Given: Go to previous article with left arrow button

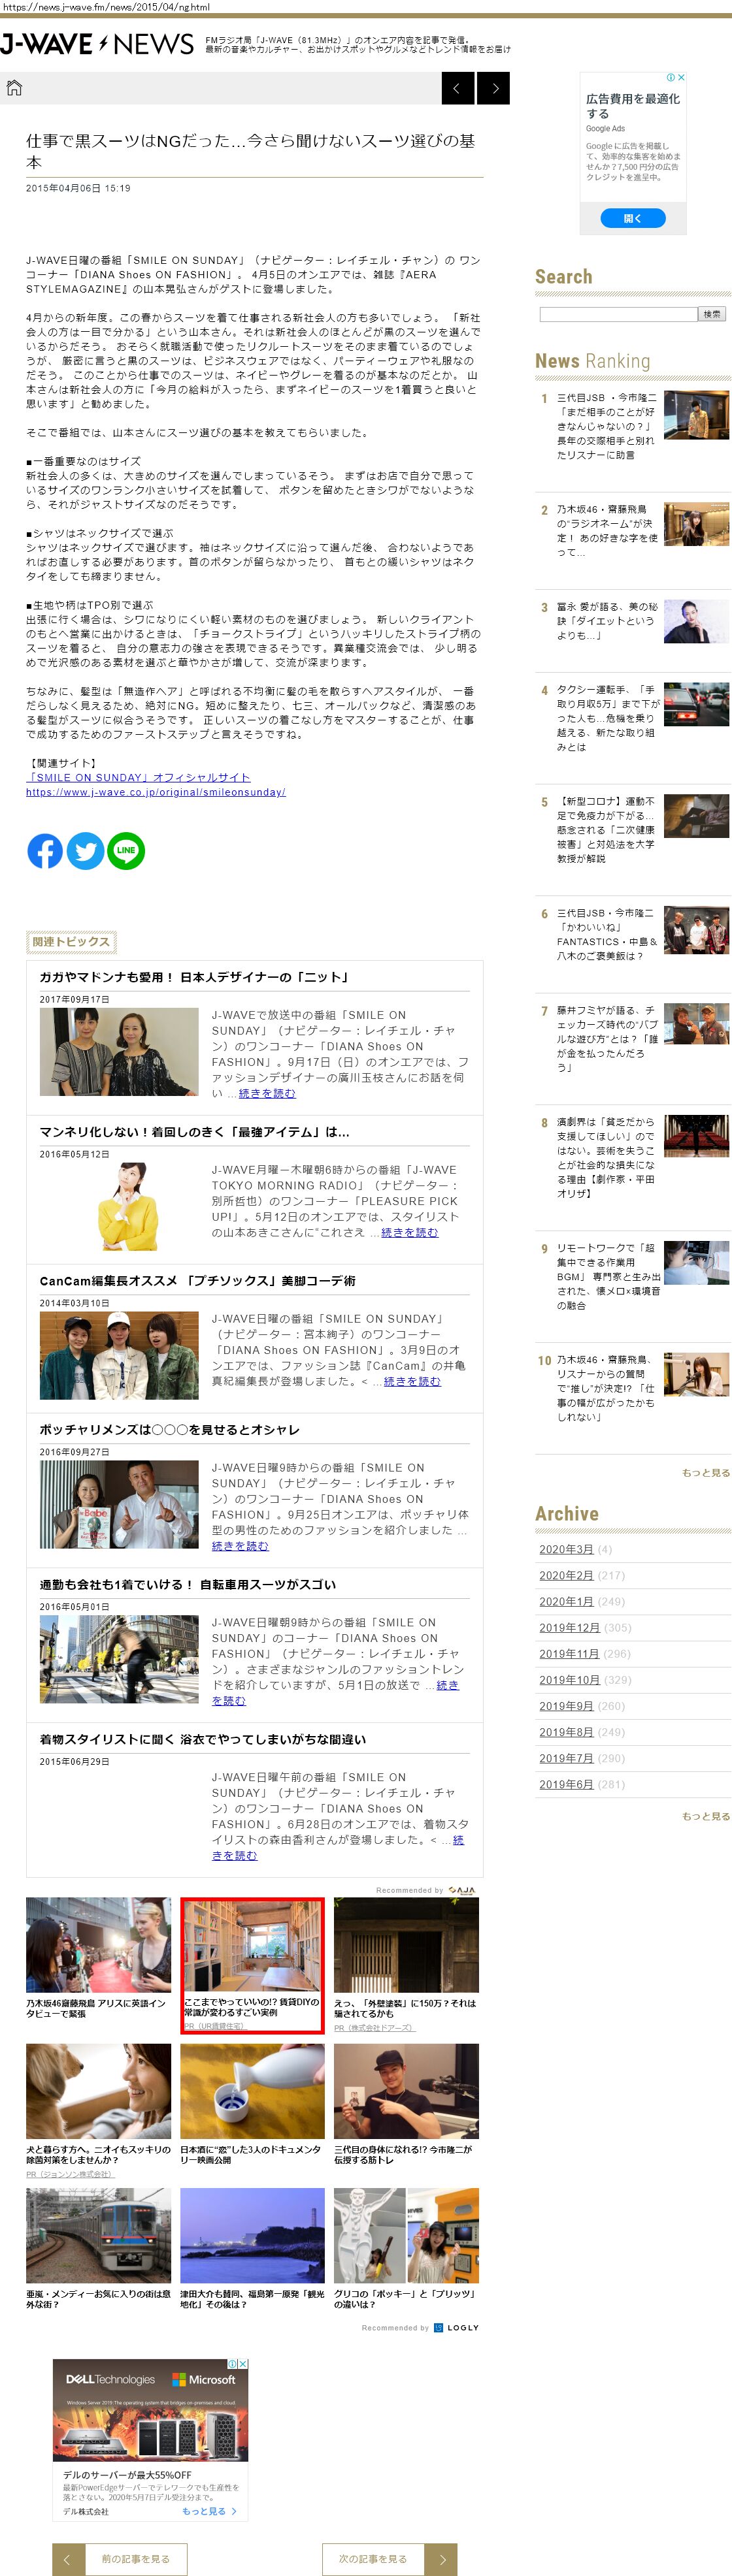Looking at the screenshot, I should click(458, 88).
